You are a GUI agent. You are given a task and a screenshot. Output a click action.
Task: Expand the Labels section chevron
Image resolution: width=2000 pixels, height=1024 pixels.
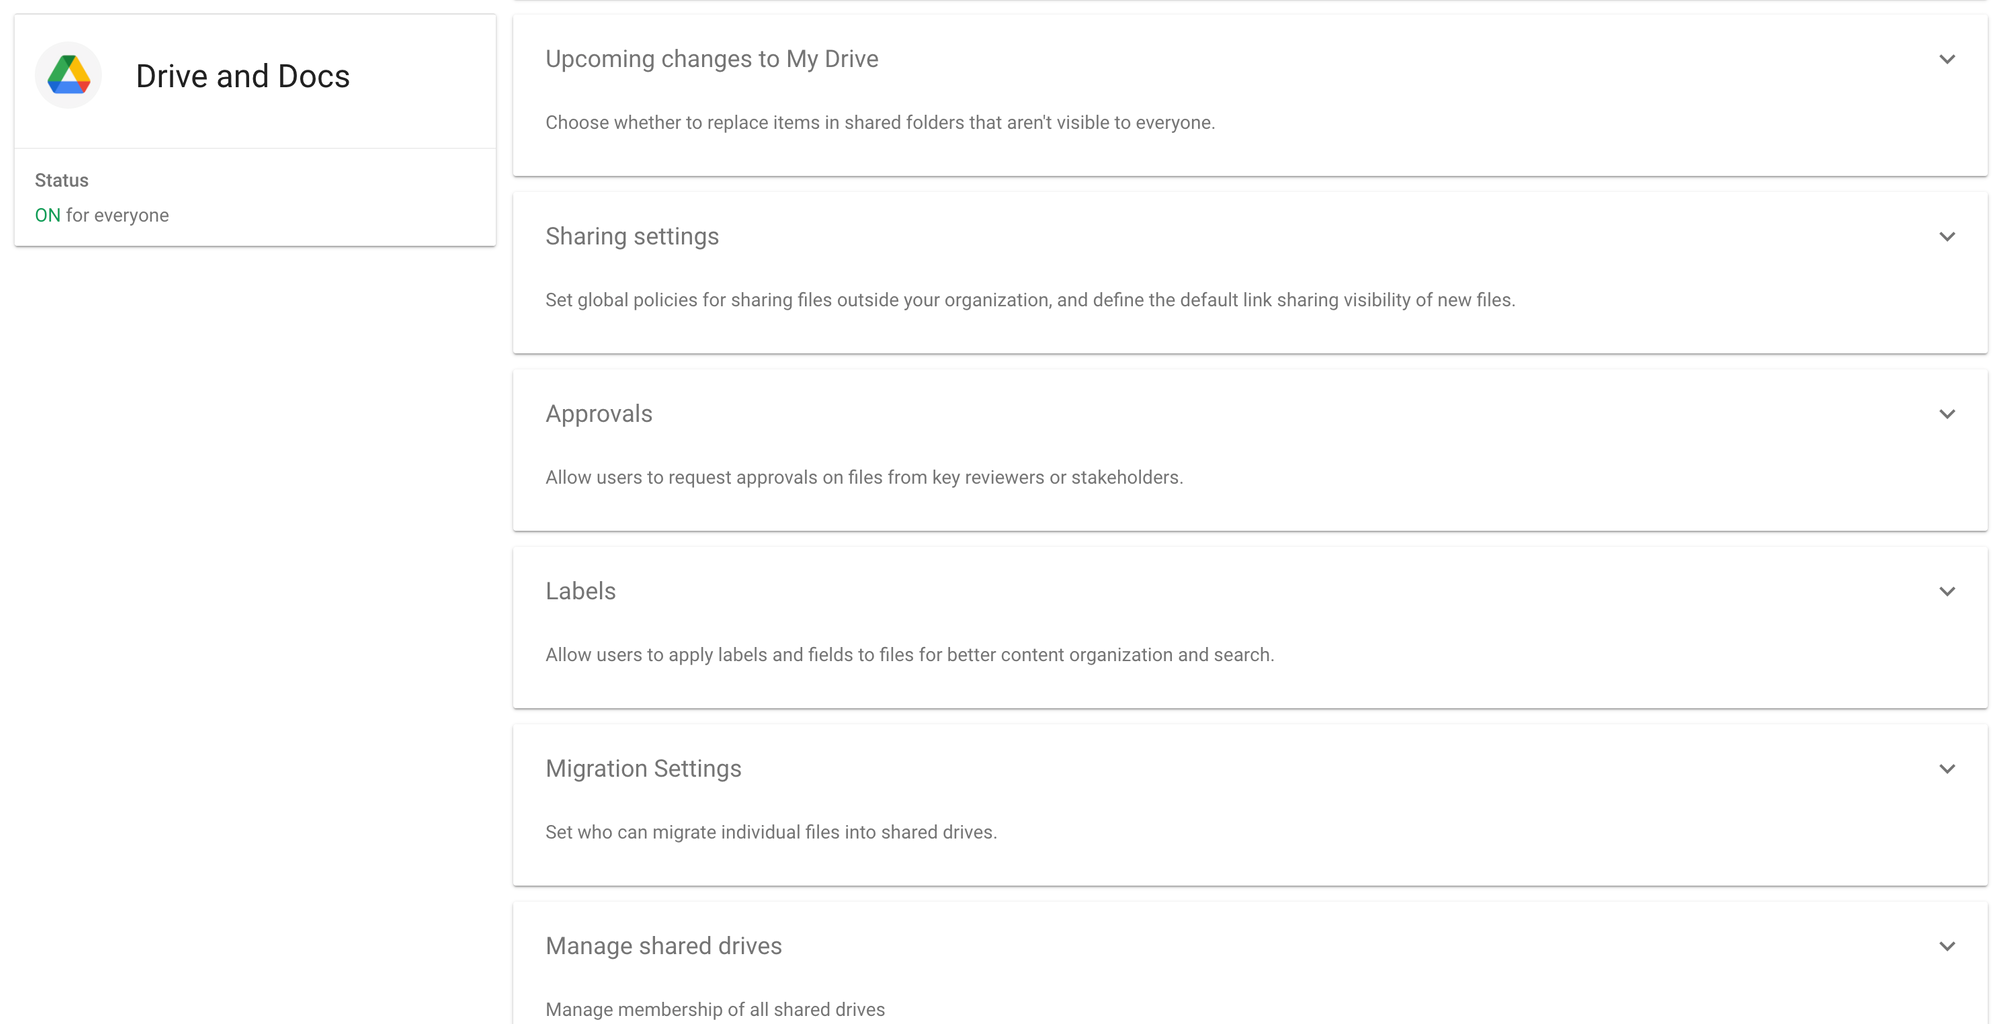(1946, 592)
